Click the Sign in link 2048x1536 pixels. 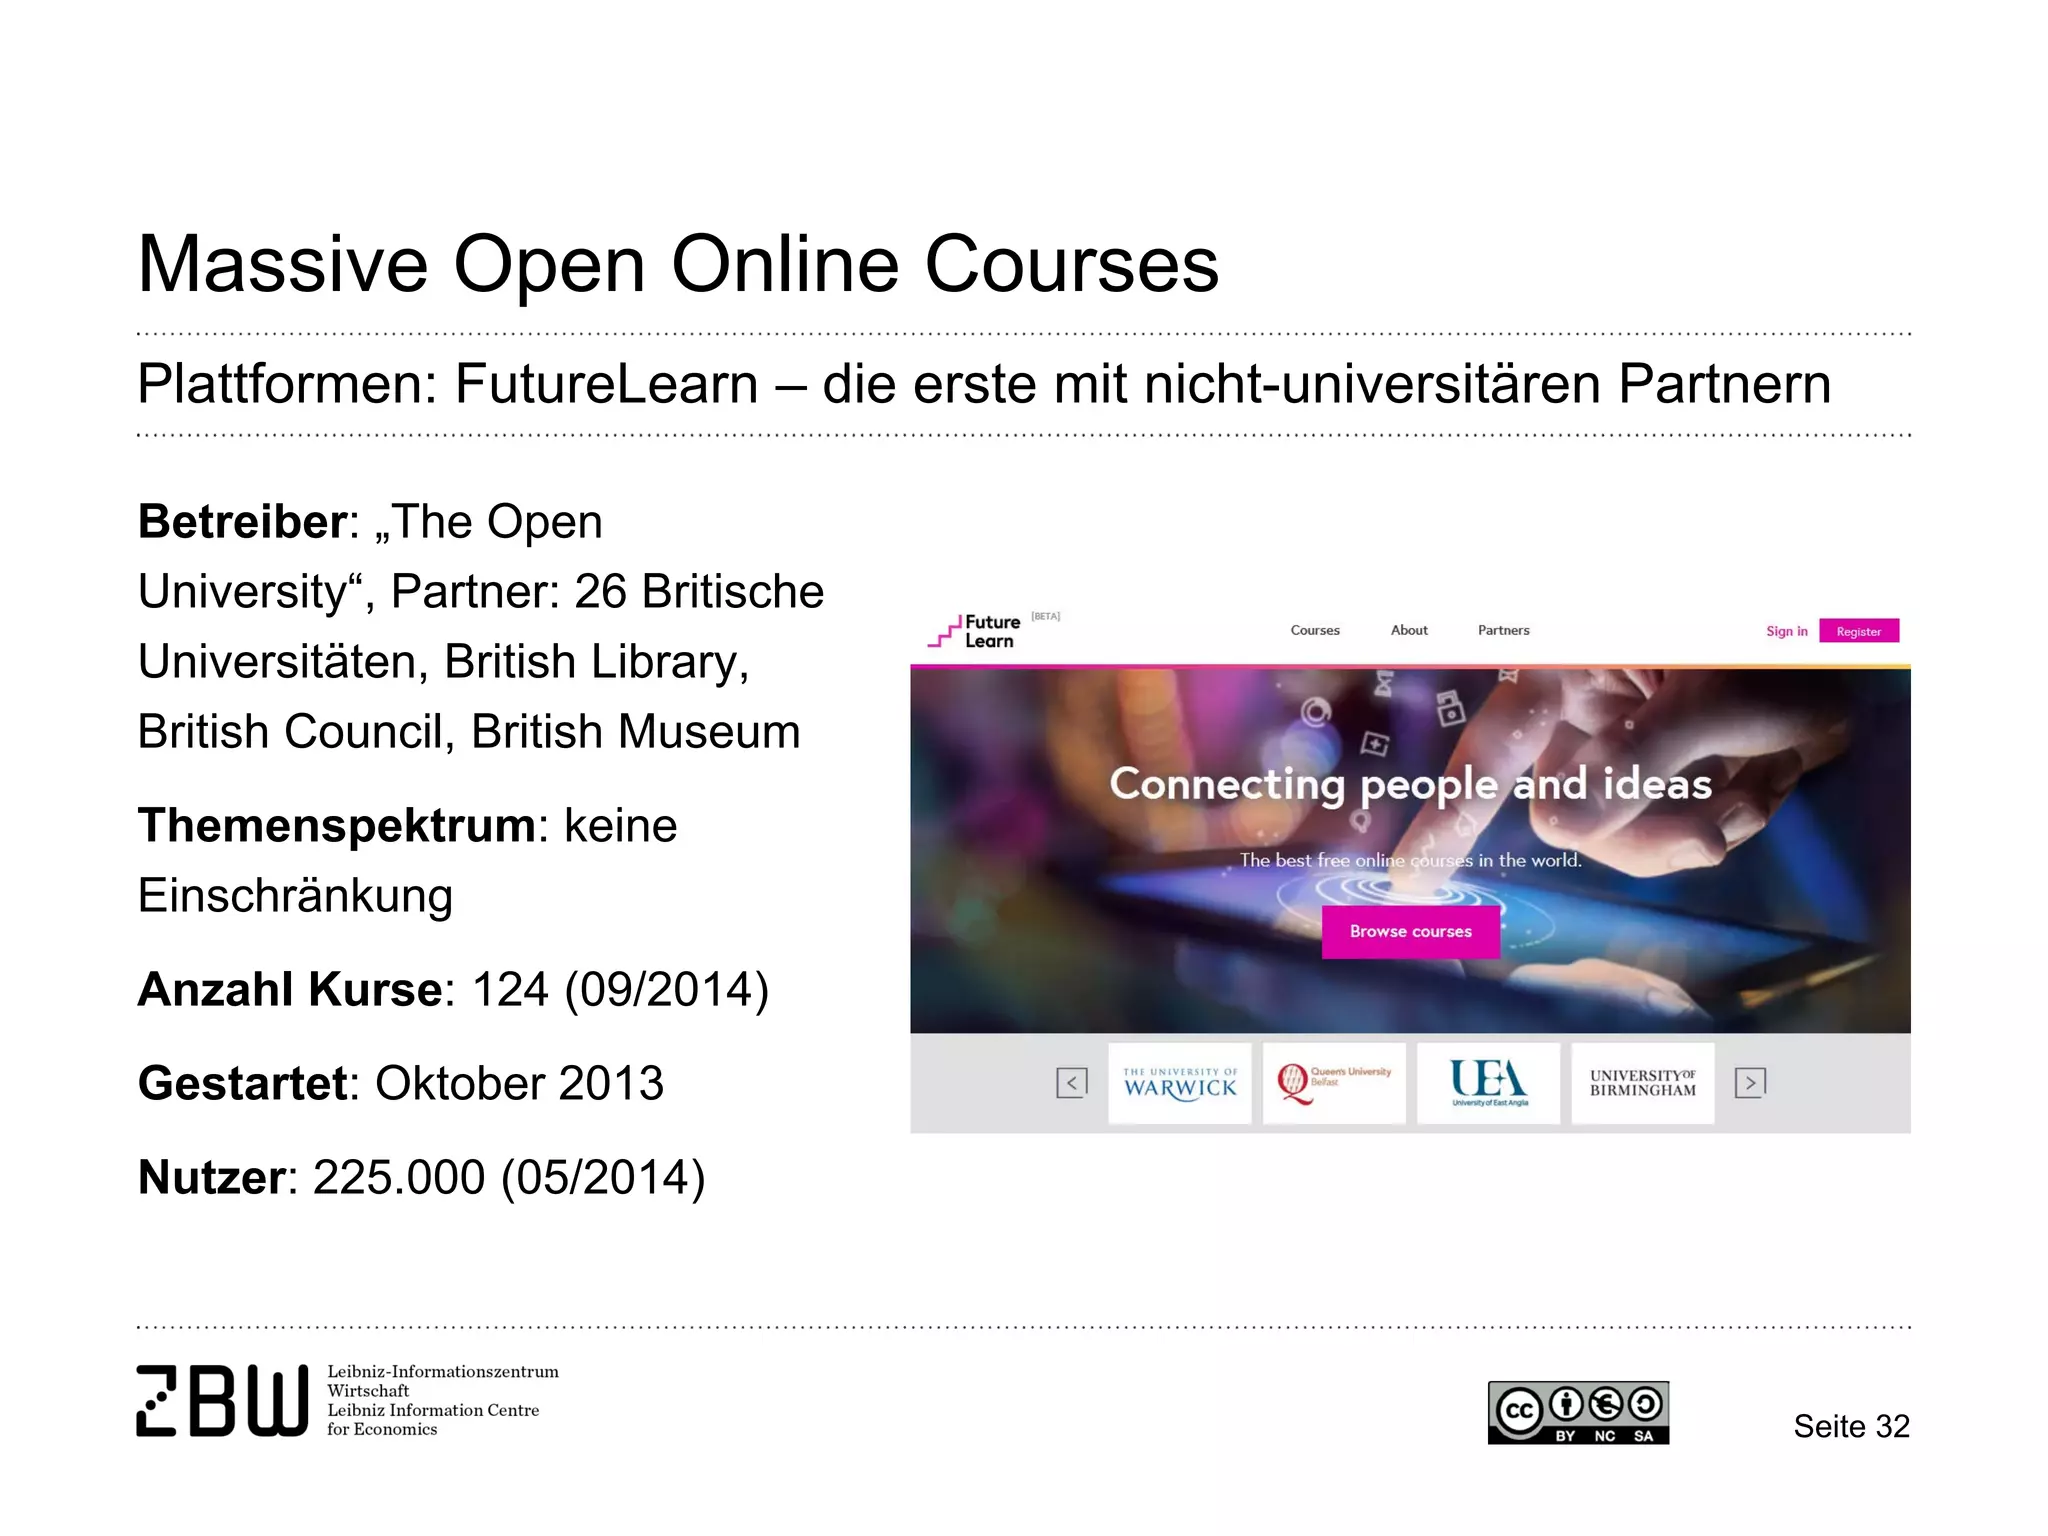point(1786,631)
